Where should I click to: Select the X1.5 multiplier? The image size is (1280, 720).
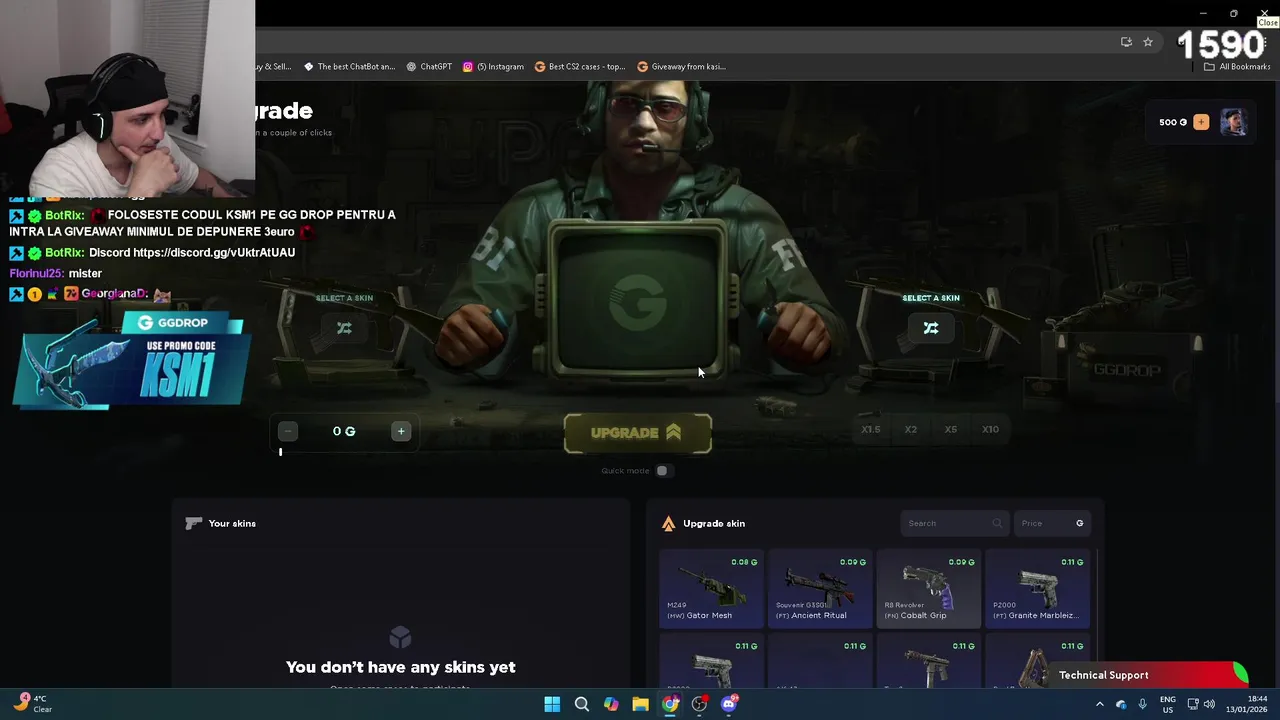[871, 430]
